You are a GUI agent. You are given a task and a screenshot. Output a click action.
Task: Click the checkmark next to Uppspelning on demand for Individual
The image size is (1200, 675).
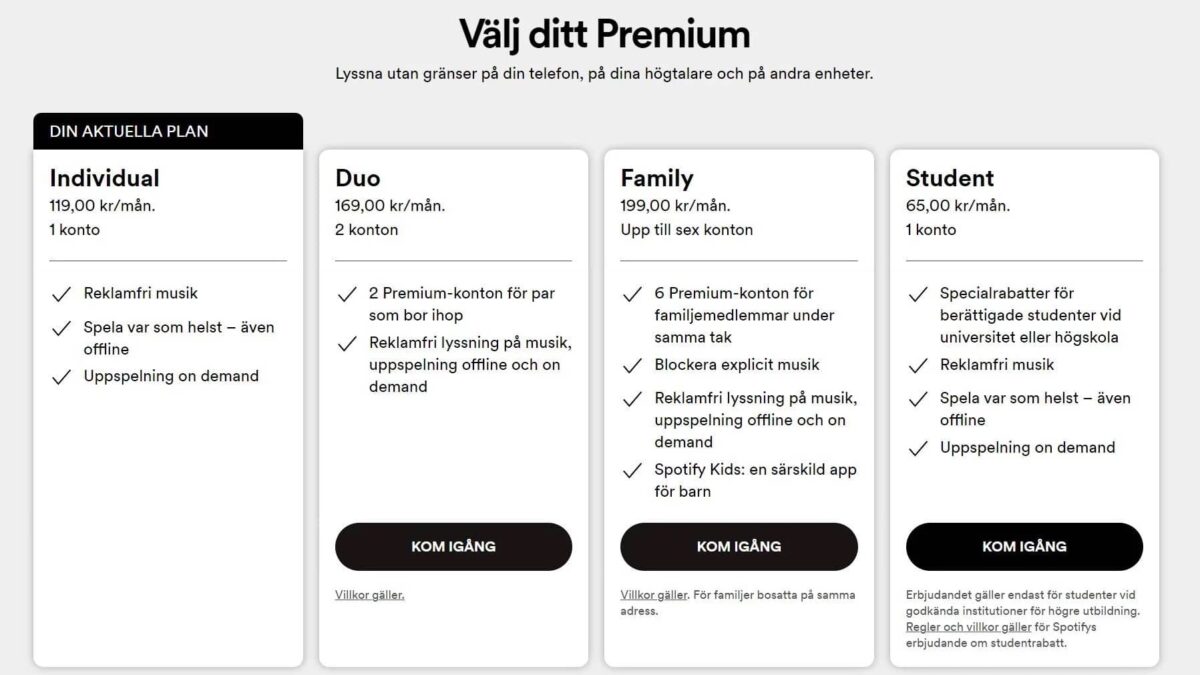point(58,376)
